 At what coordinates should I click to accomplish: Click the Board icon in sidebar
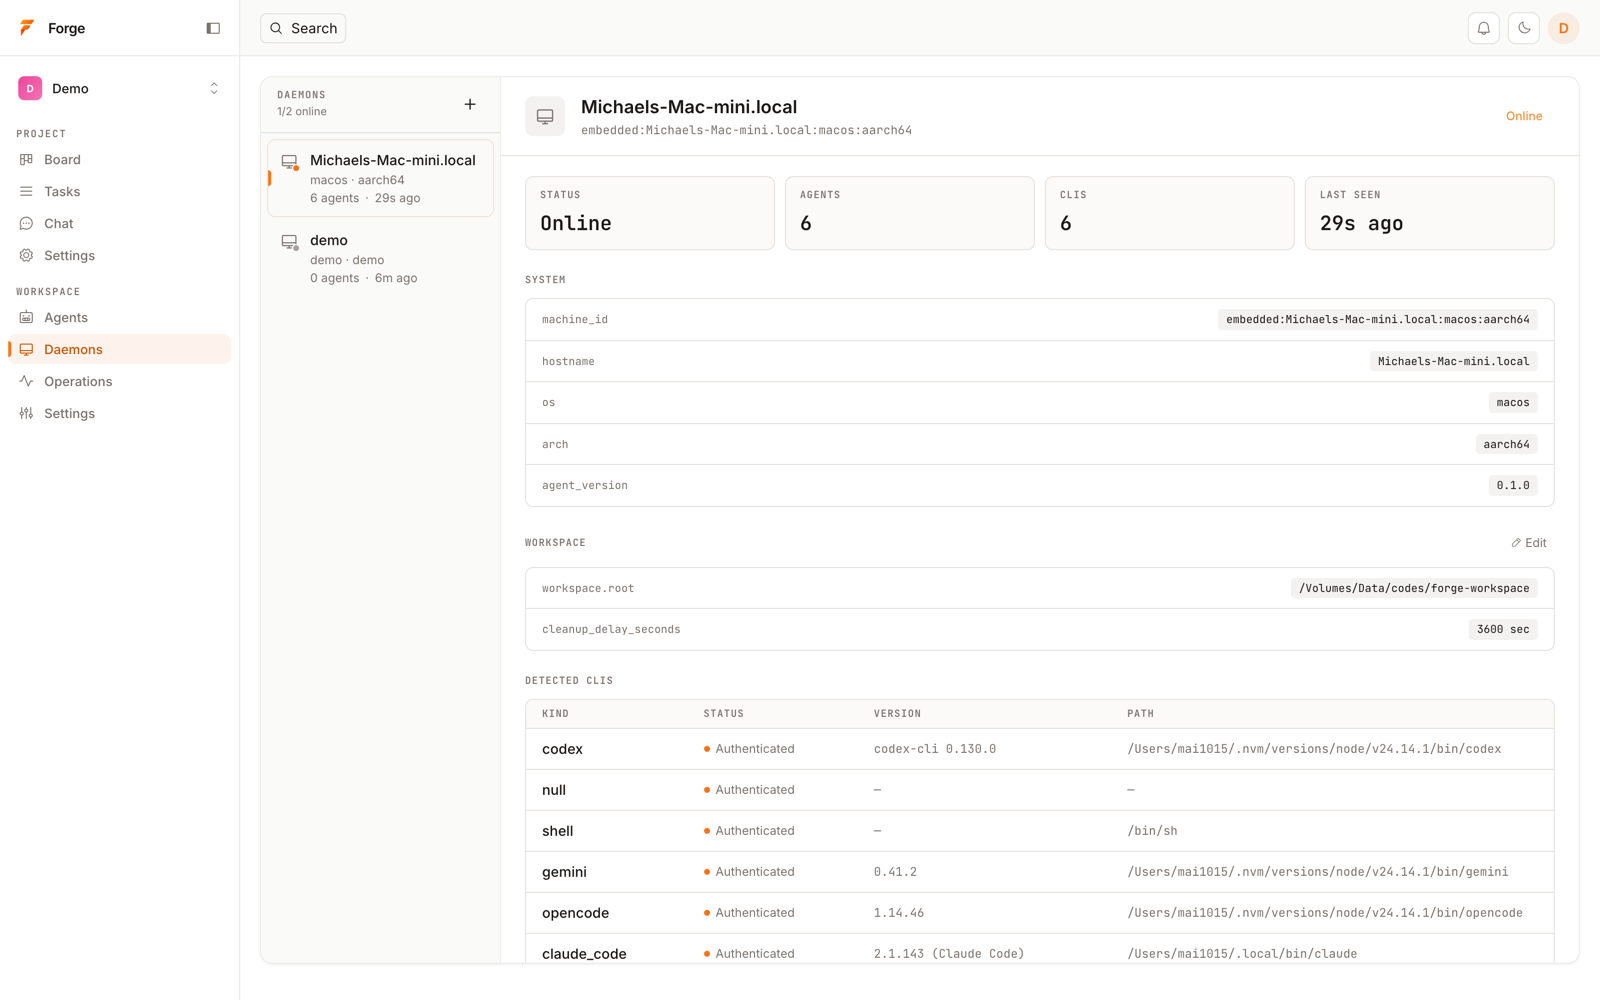pos(26,159)
